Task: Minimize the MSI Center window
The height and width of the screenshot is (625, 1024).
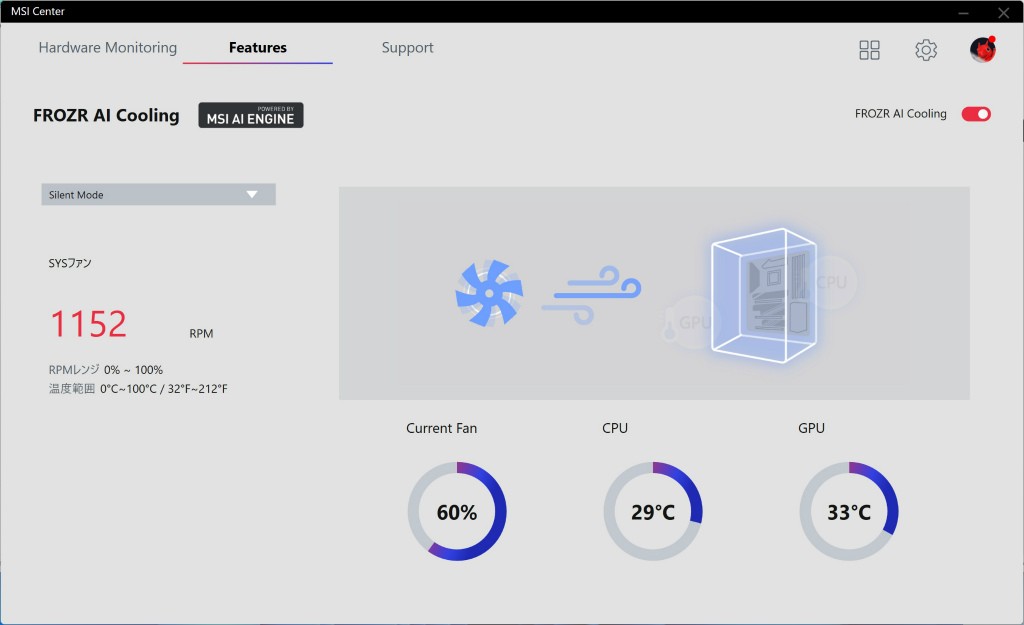Action: pyautogui.click(x=963, y=12)
